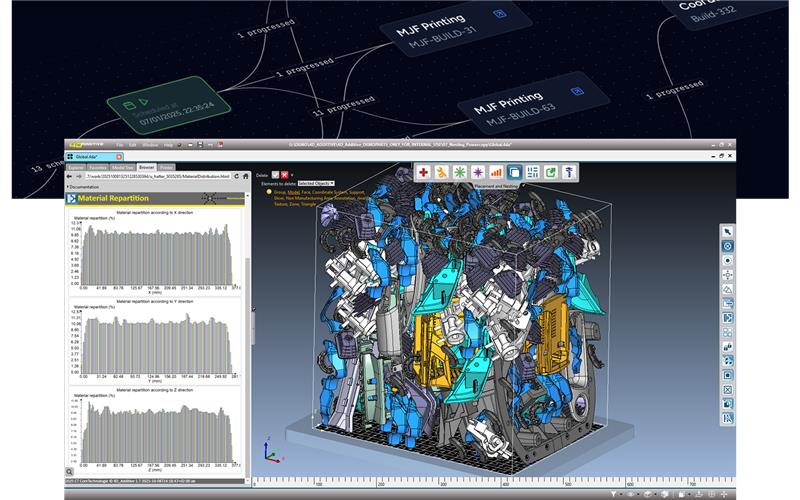This screenshot has height=500, width=800.
Task: Open the Window menu
Action: (147, 146)
